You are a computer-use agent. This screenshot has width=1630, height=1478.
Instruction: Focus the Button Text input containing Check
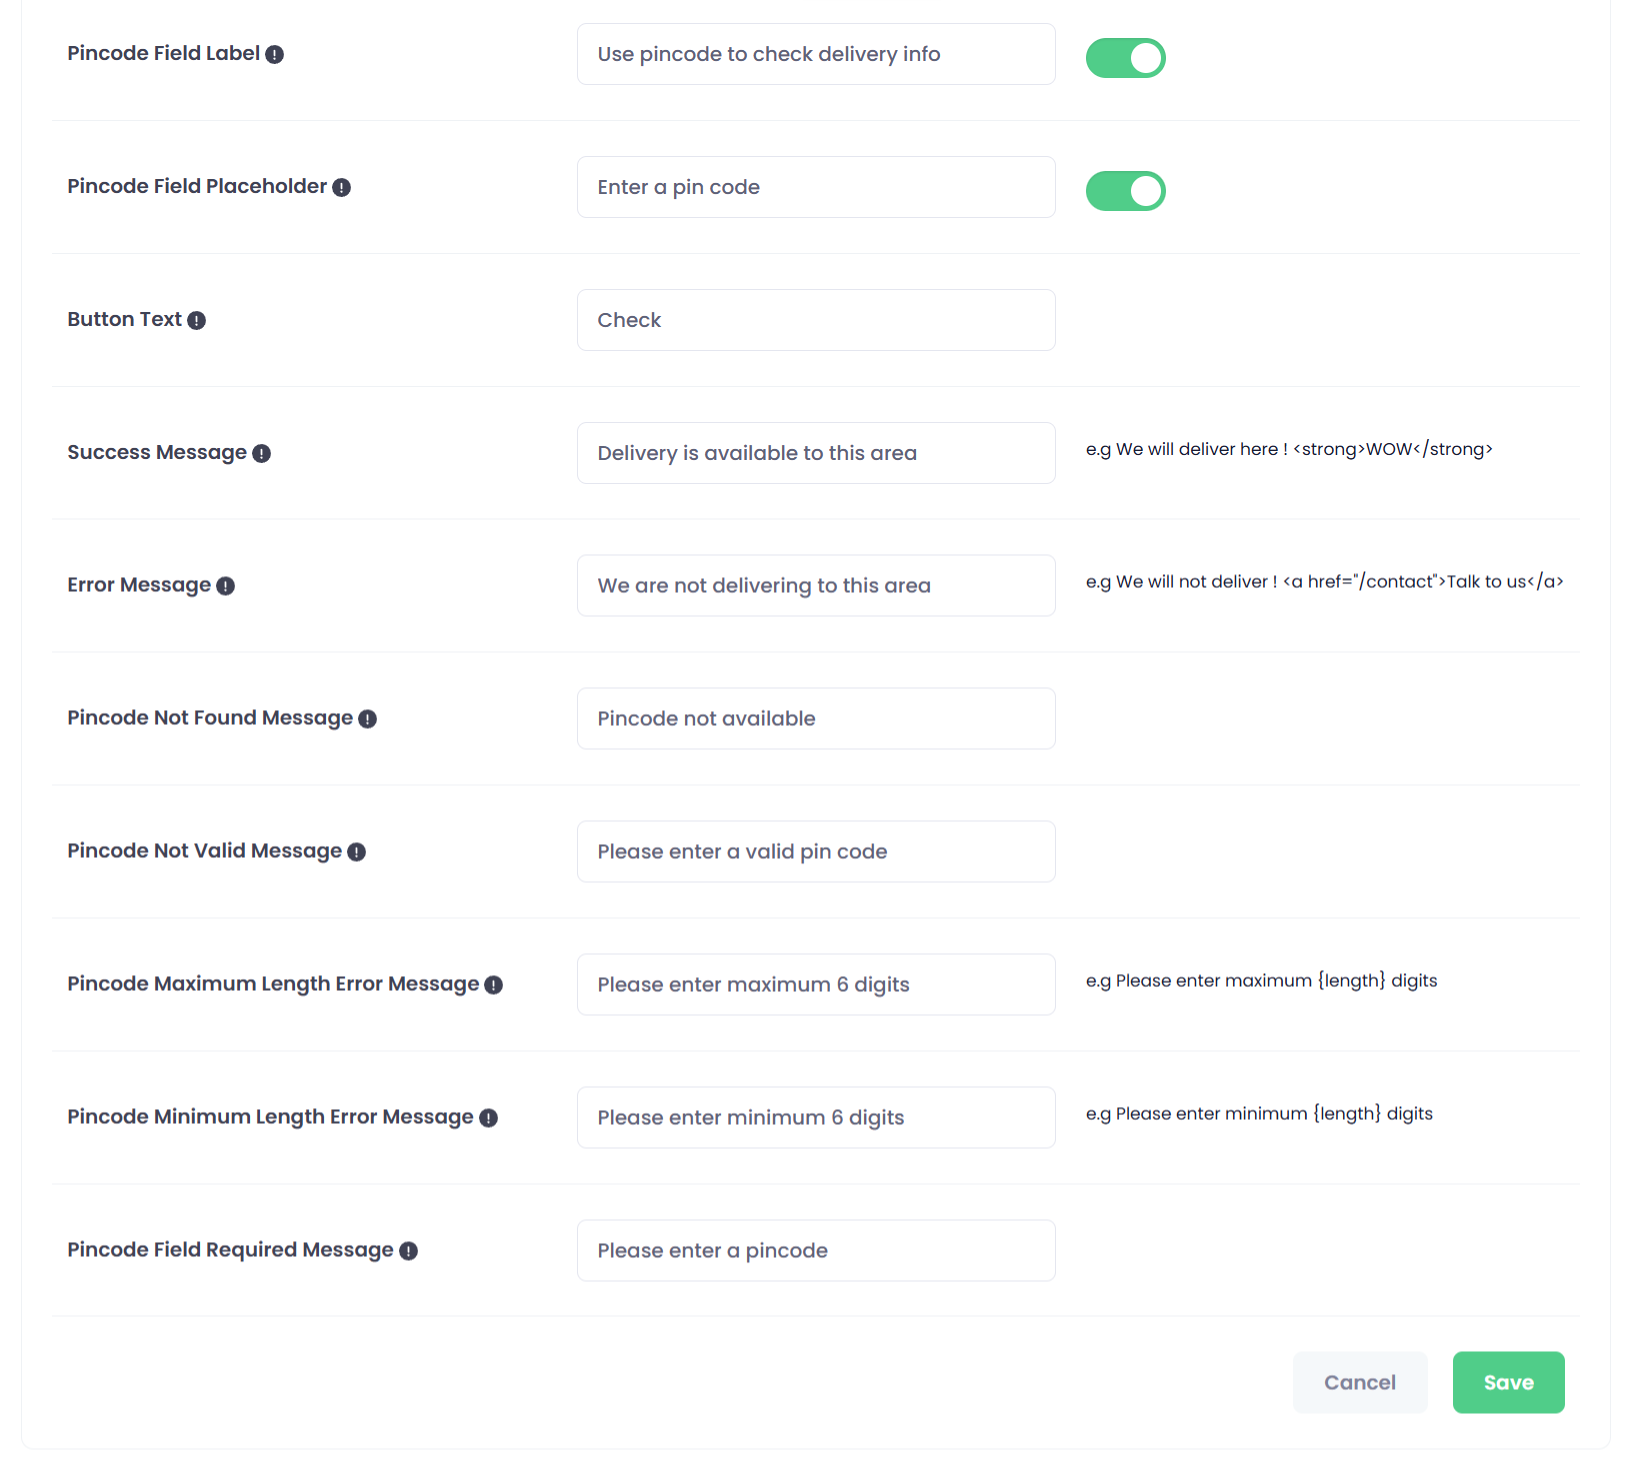[x=816, y=320]
